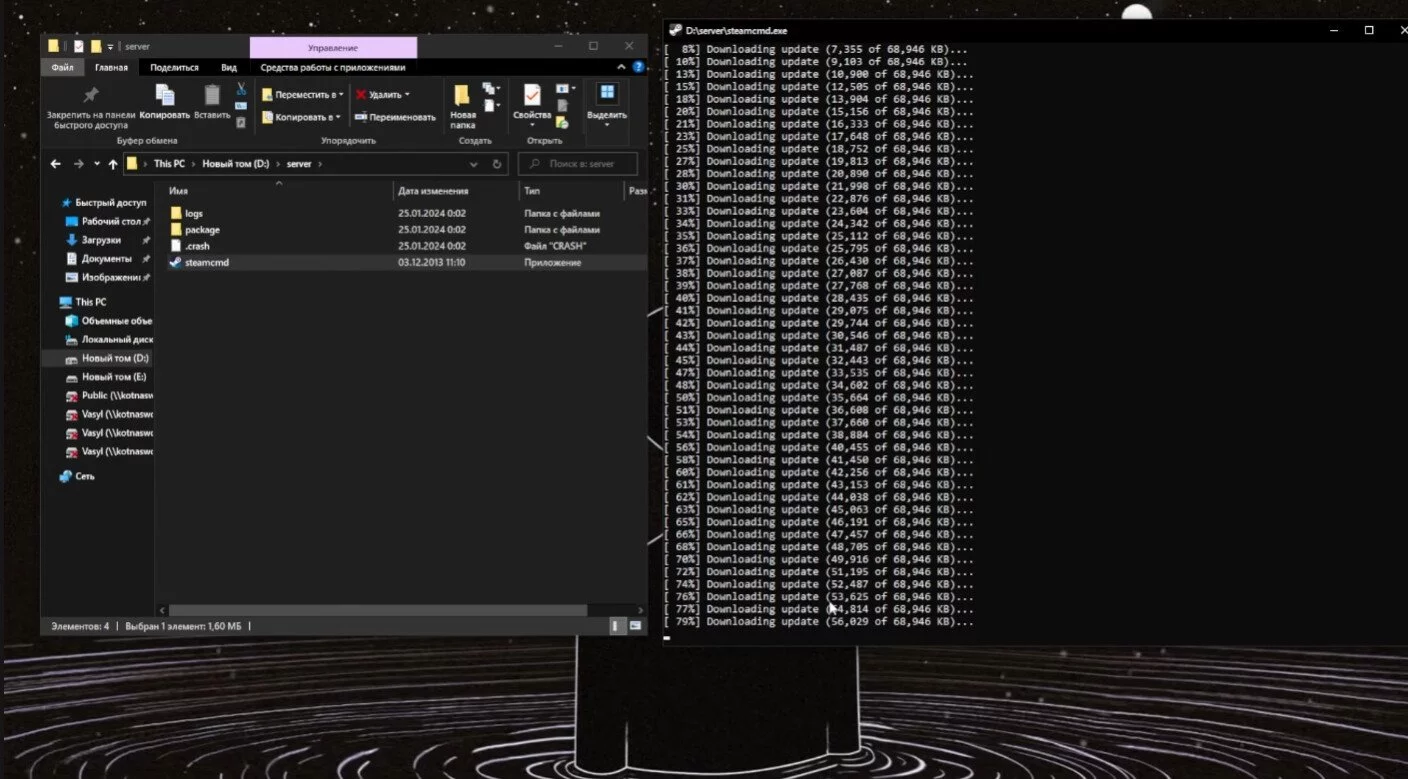The image size is (1408, 779).
Task: Switch to details view icon in status bar
Action: [616, 626]
